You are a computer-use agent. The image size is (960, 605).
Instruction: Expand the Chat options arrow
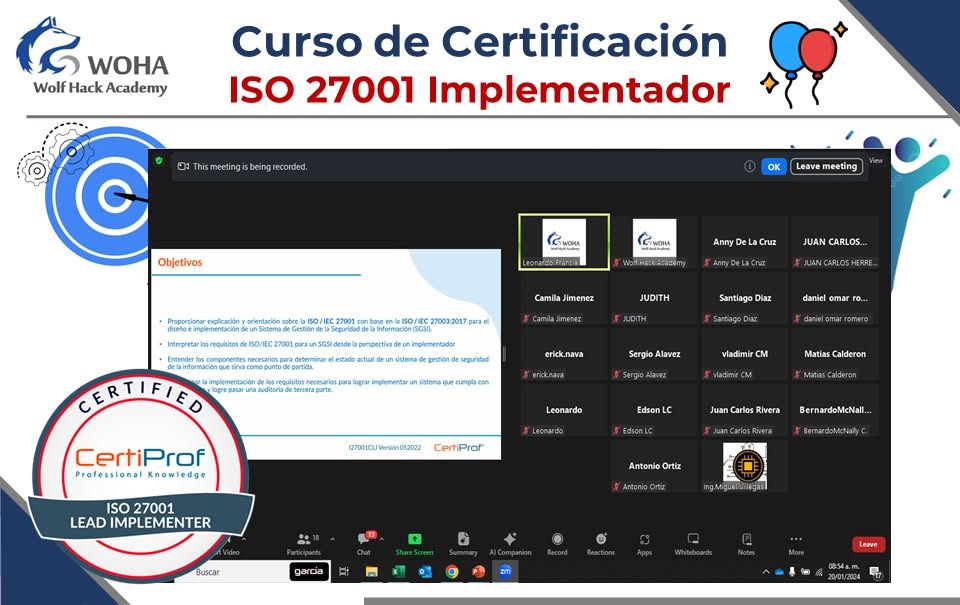[x=381, y=539]
